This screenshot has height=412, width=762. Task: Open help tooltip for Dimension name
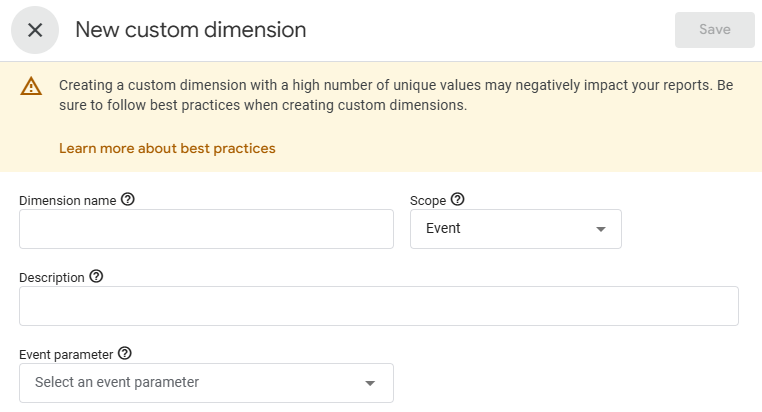point(128,199)
